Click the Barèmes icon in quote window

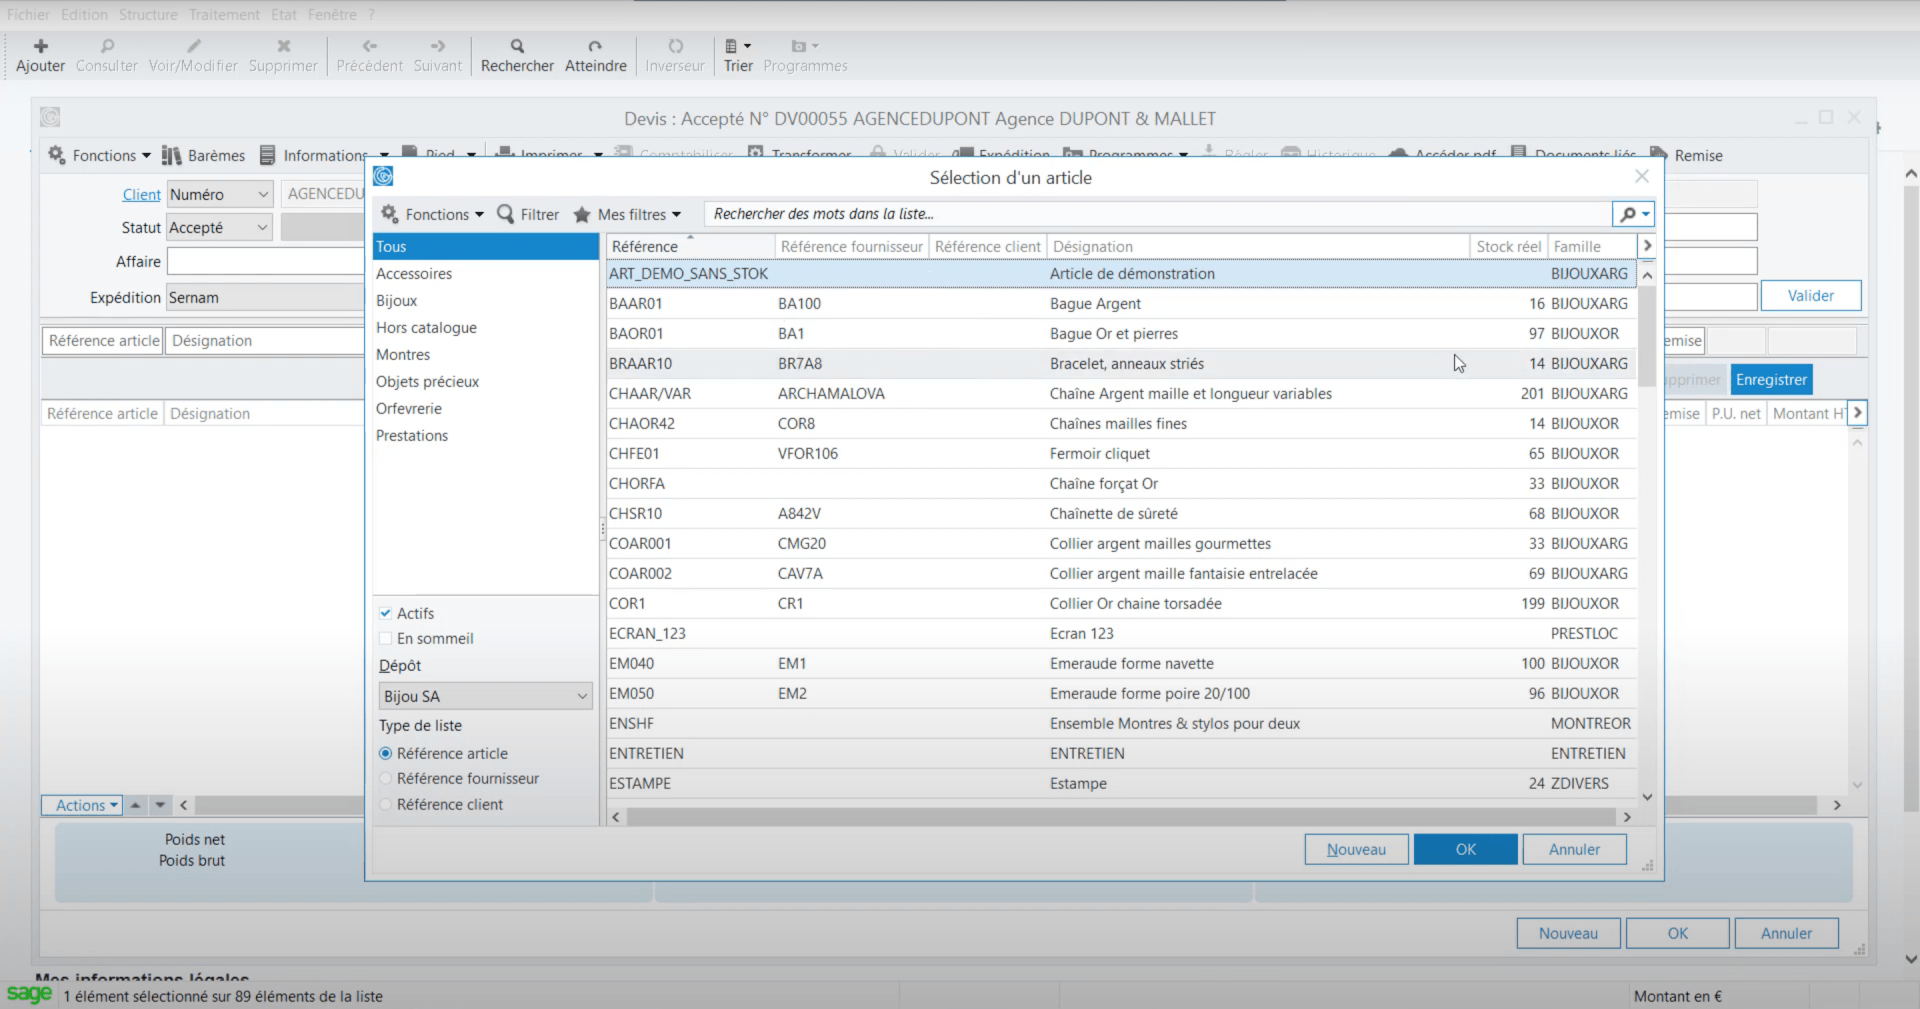click(172, 155)
